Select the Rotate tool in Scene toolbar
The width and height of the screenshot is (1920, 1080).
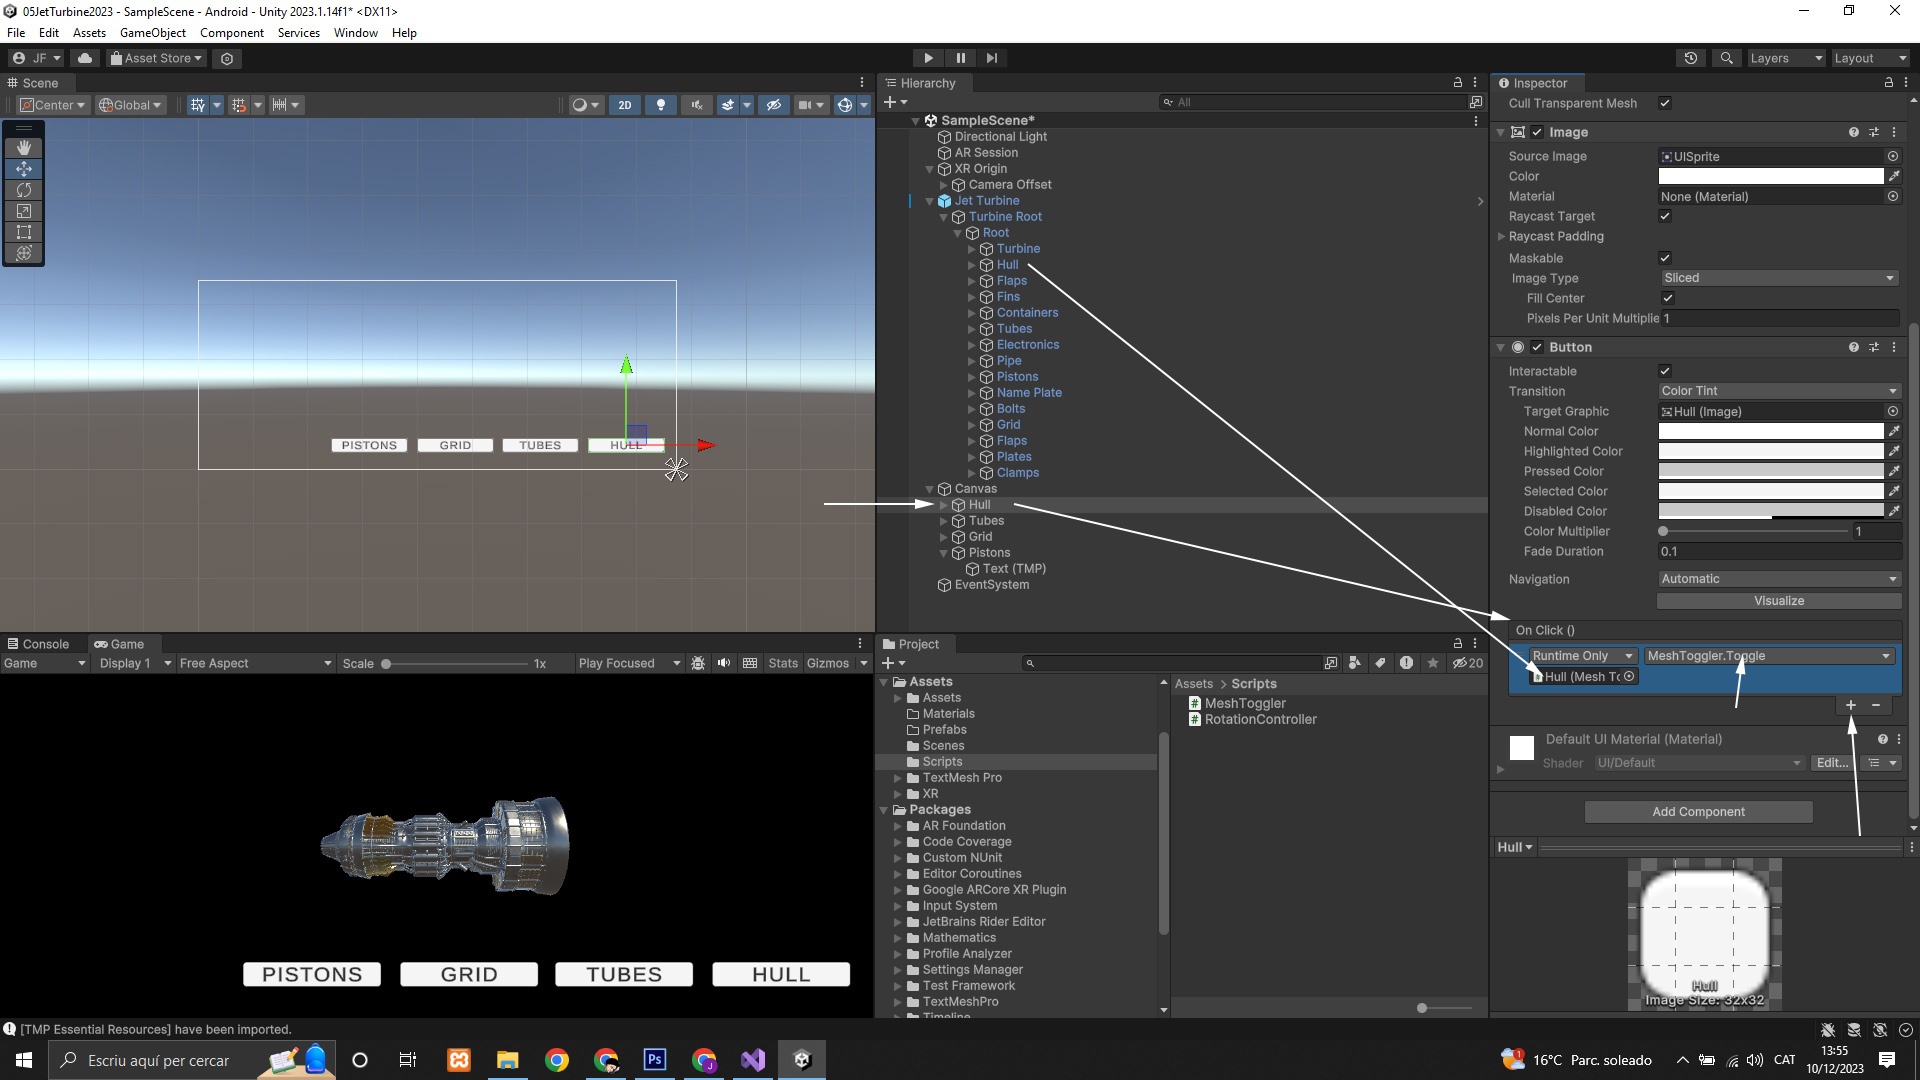tap(24, 190)
